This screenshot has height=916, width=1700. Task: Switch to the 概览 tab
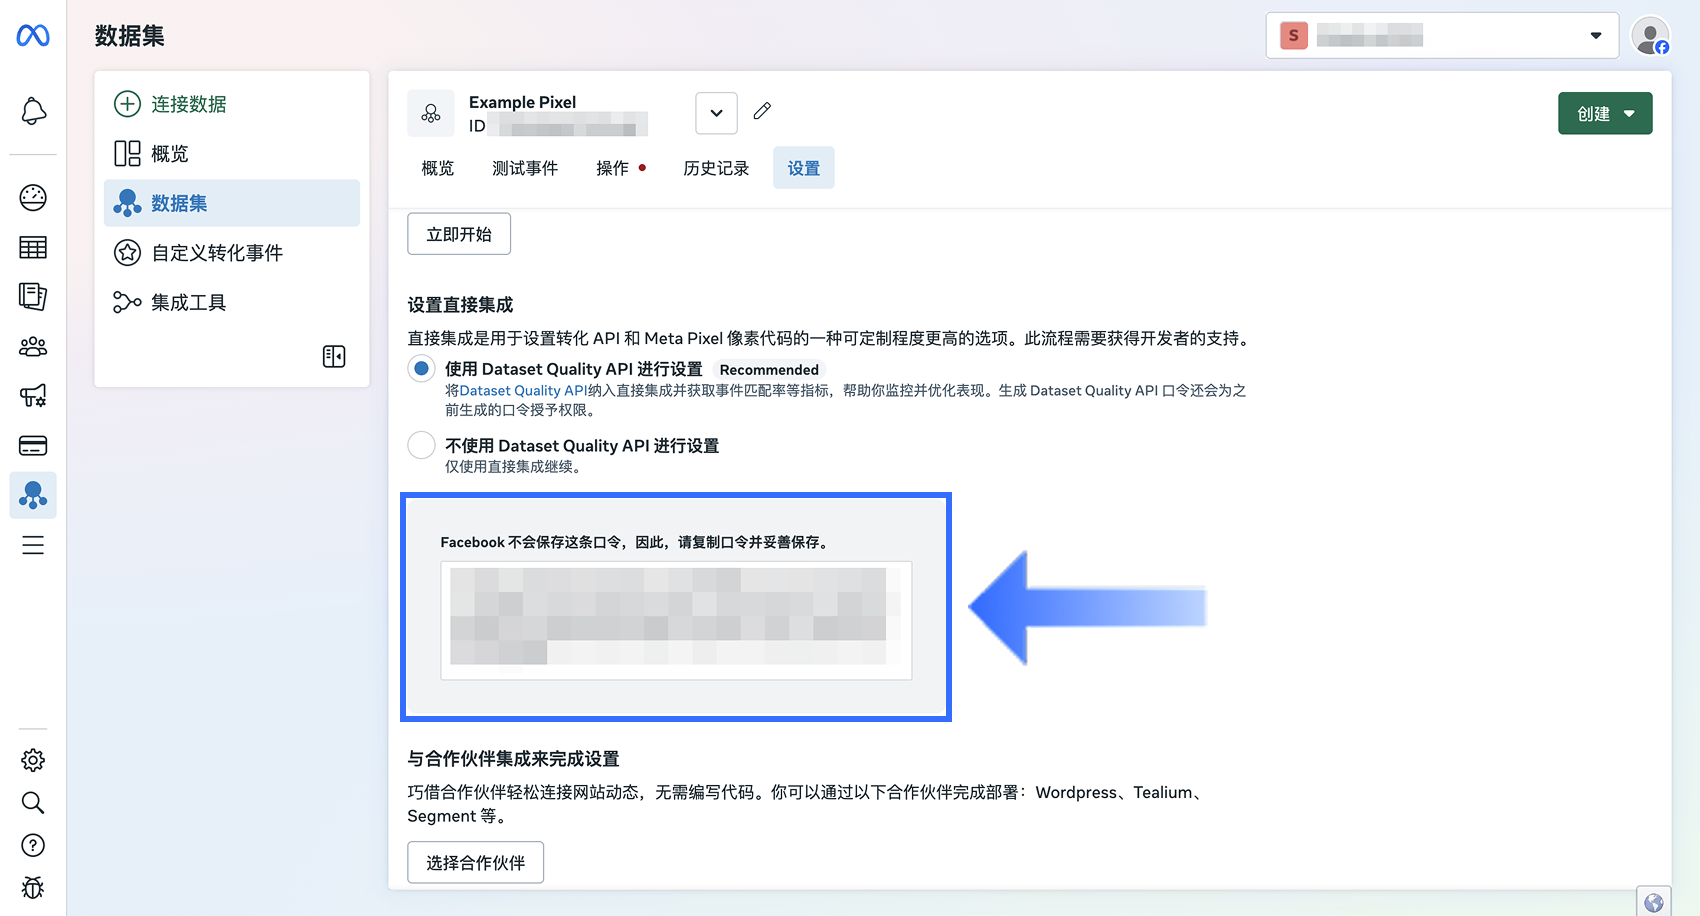click(438, 168)
